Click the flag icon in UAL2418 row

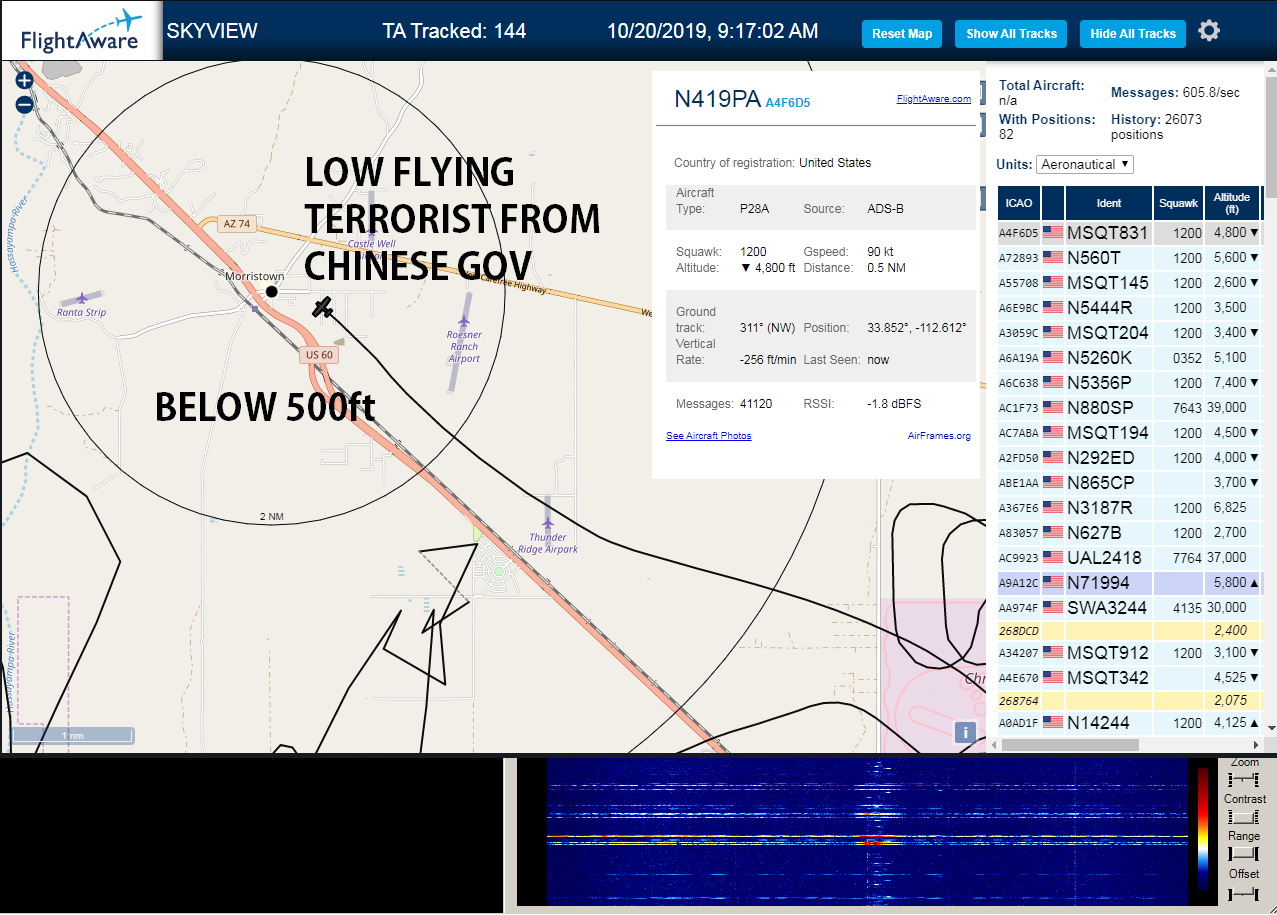(x=1053, y=558)
